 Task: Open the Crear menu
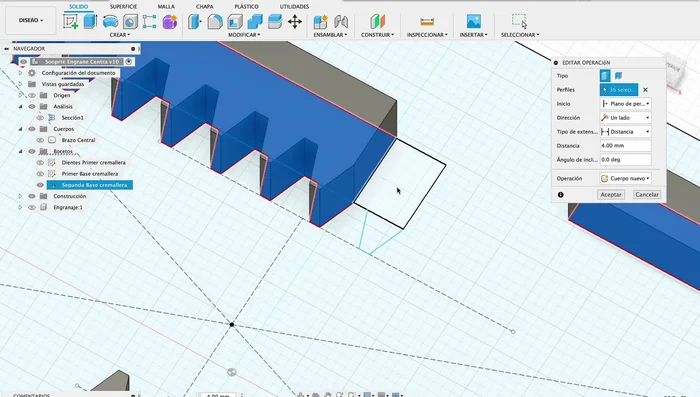click(x=120, y=35)
